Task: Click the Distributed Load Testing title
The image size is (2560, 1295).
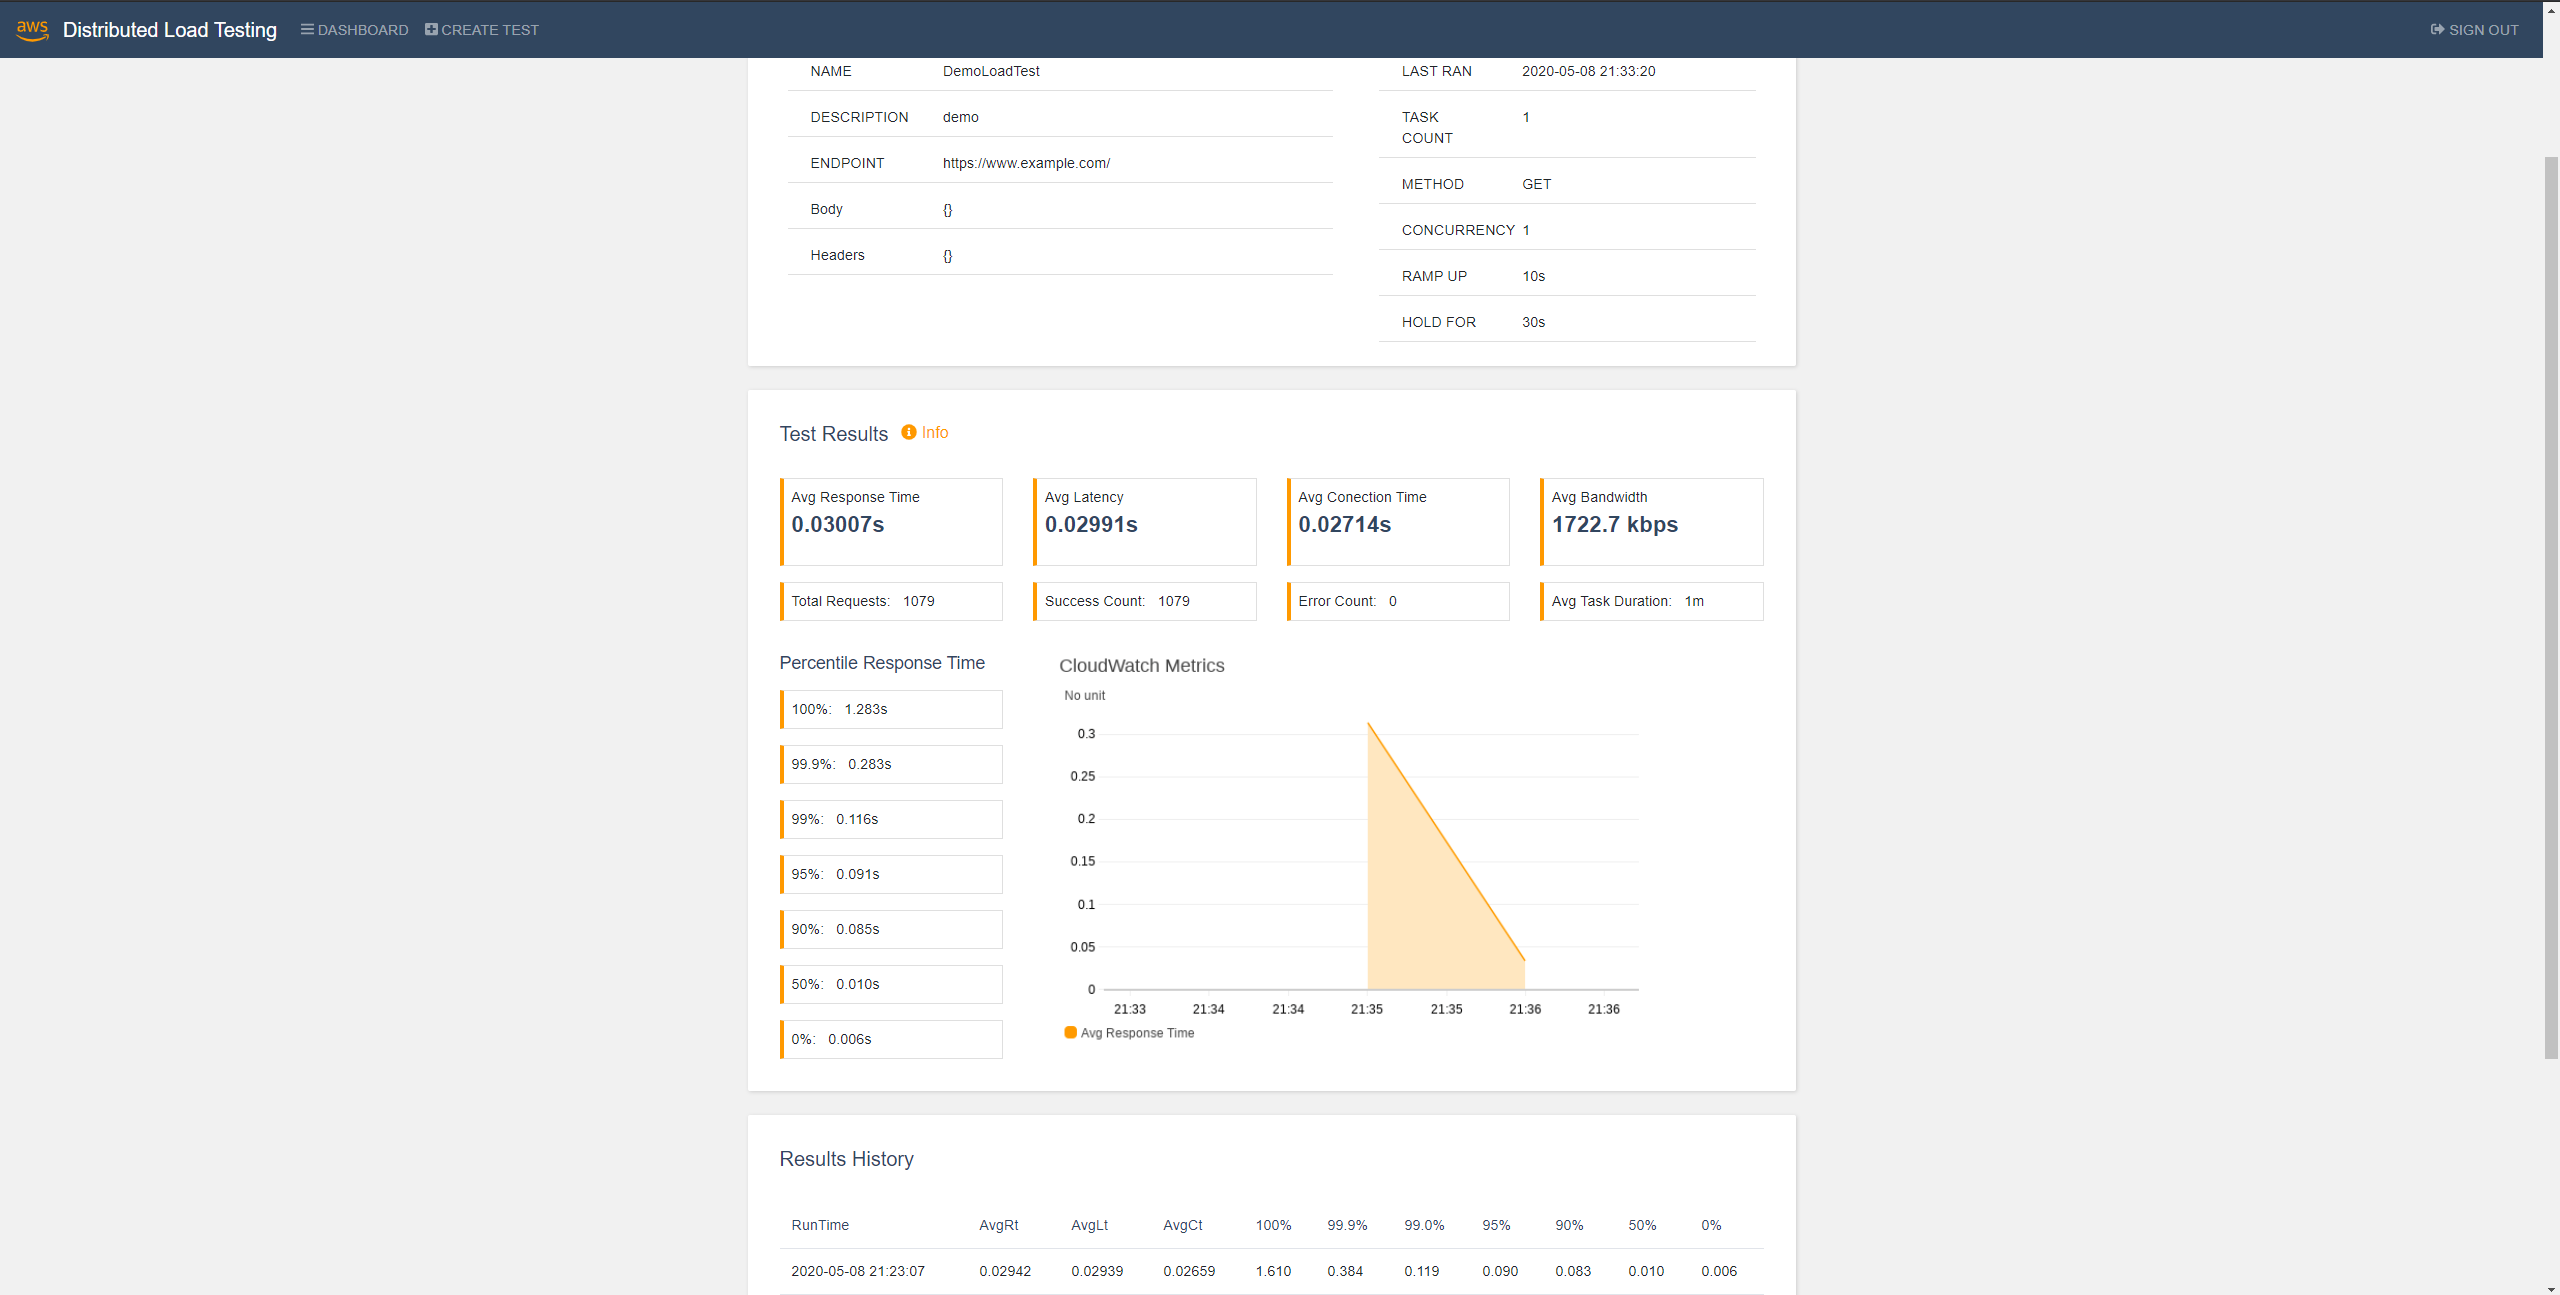Action: point(170,30)
